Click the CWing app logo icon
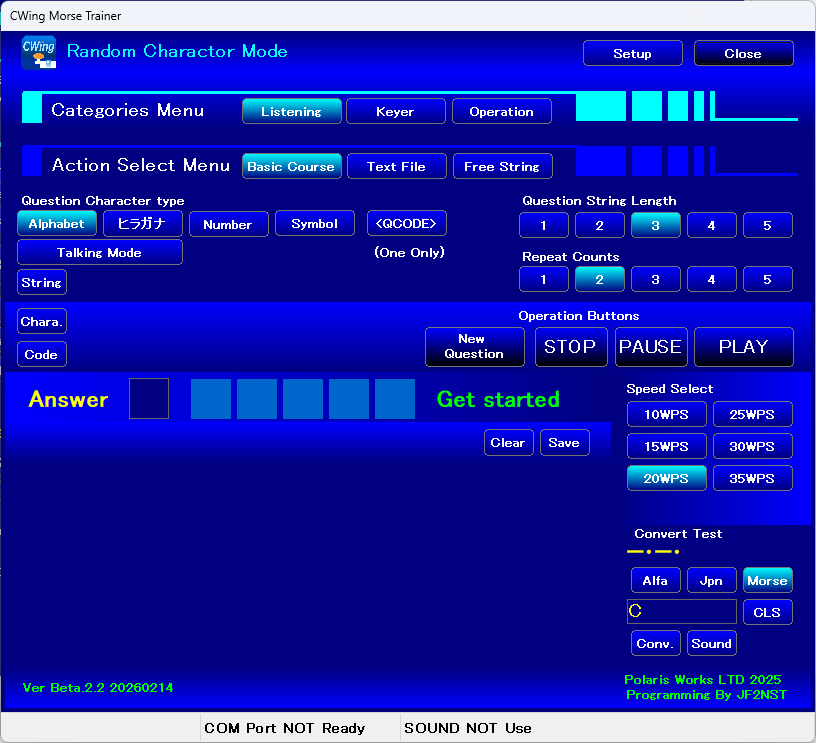816x743 pixels. pos(38,52)
